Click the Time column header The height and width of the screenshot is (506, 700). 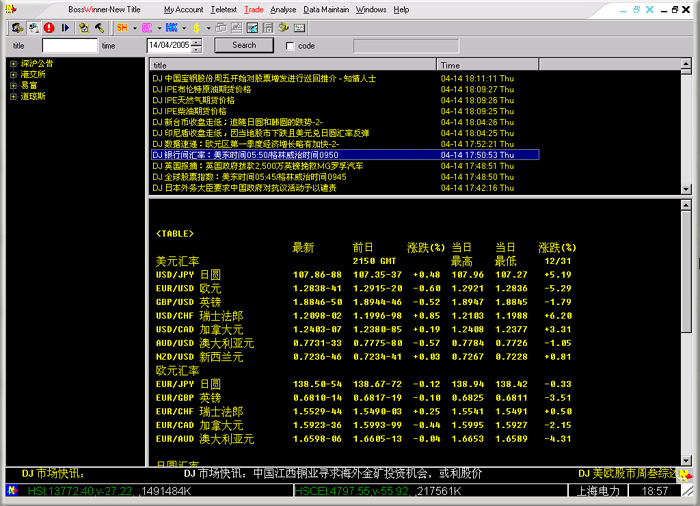pos(488,65)
